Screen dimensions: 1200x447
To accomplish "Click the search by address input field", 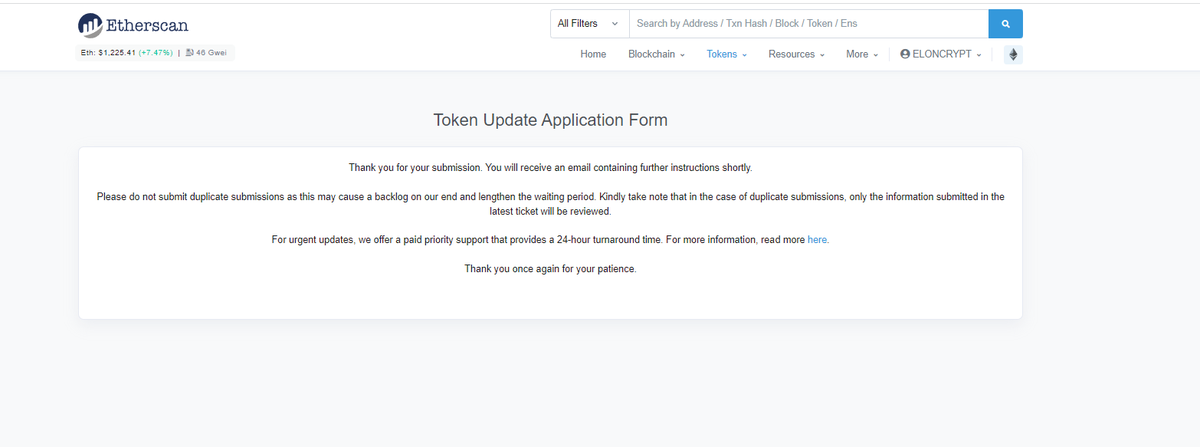I will 808,23.
